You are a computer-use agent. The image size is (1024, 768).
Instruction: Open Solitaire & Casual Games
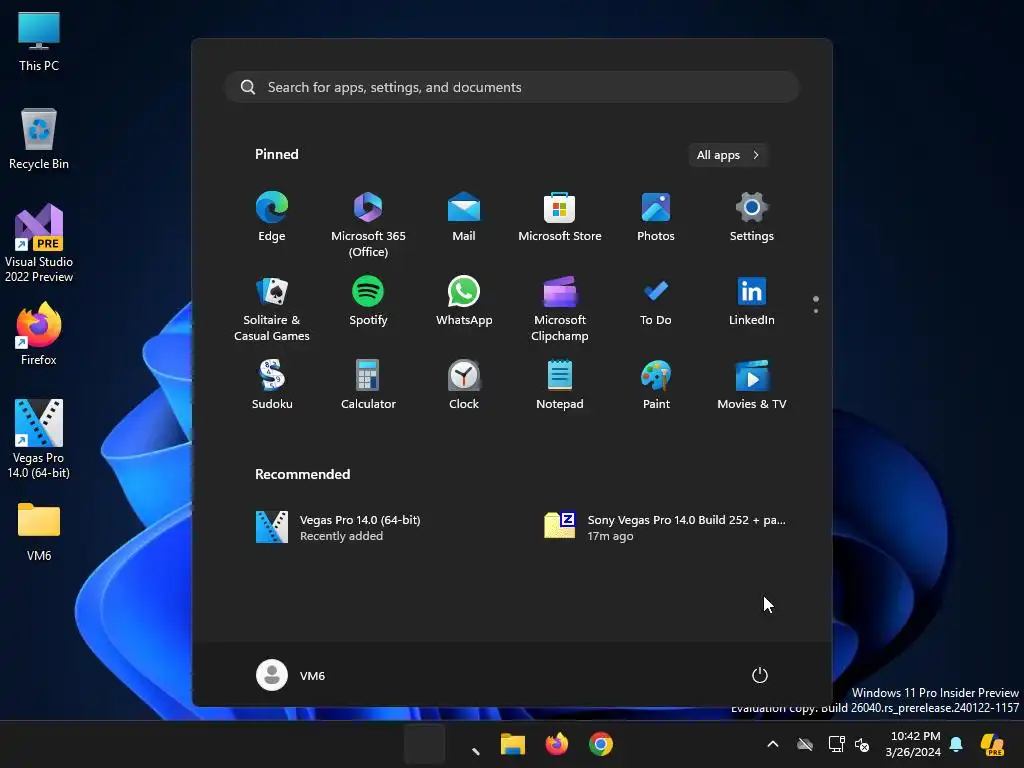point(272,308)
